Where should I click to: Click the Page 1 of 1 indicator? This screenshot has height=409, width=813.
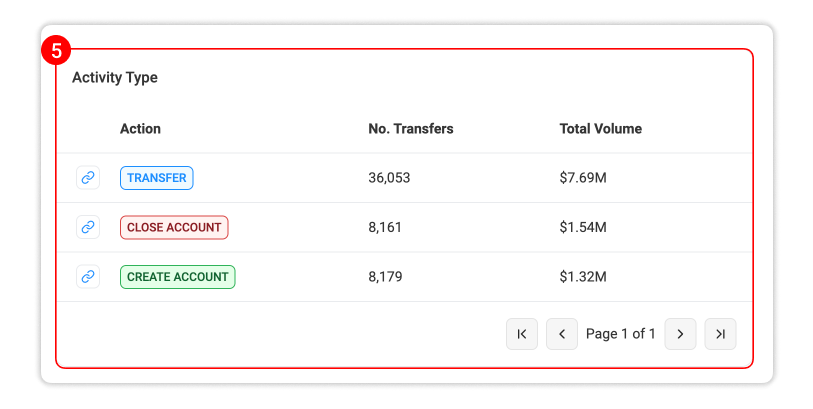[x=621, y=334]
